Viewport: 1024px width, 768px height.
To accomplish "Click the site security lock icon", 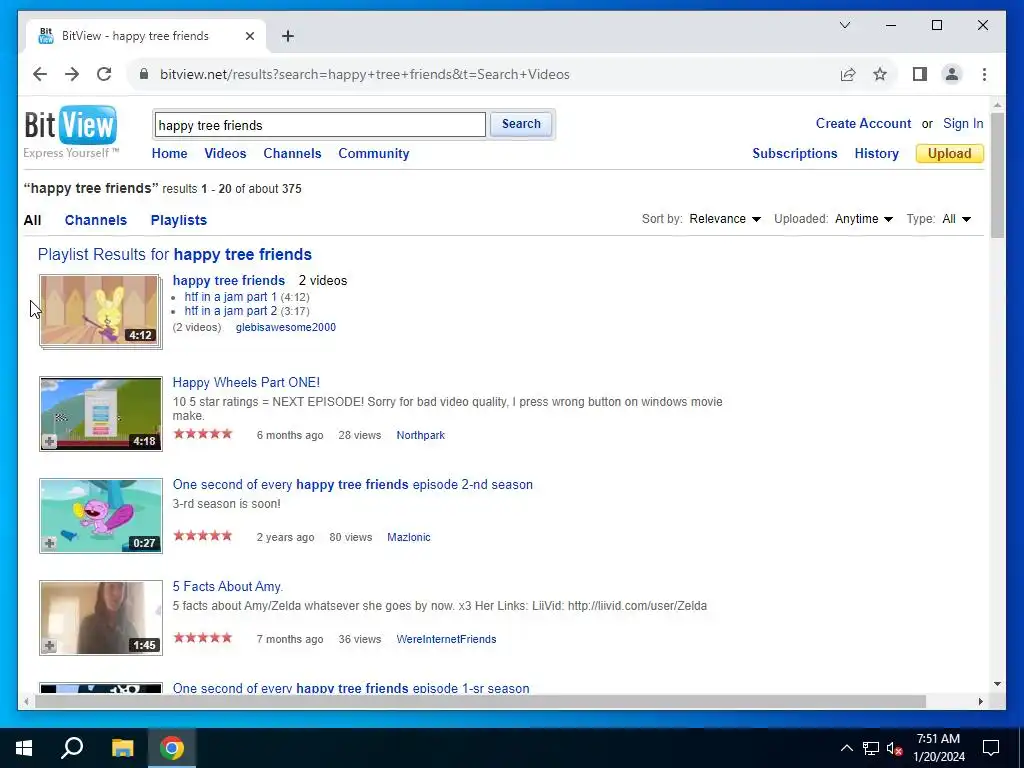I will [x=144, y=74].
